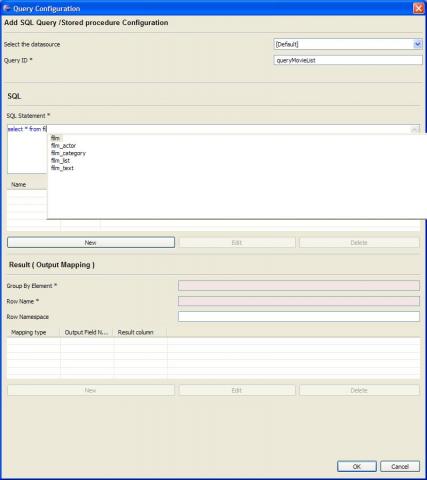The width and height of the screenshot is (427, 480).
Task: Focus the Row Namespace field
Action: (x=299, y=316)
